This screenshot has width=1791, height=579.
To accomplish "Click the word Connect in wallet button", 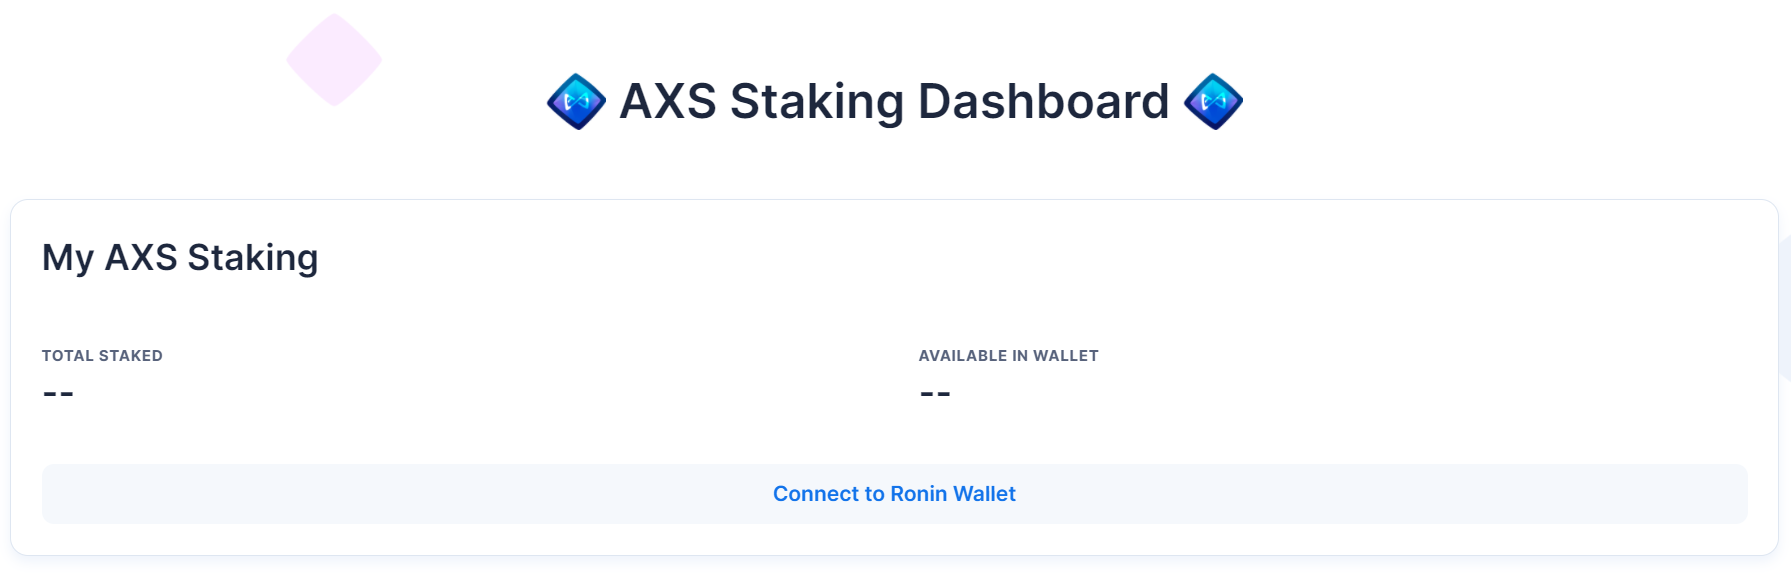I will 815,494.
